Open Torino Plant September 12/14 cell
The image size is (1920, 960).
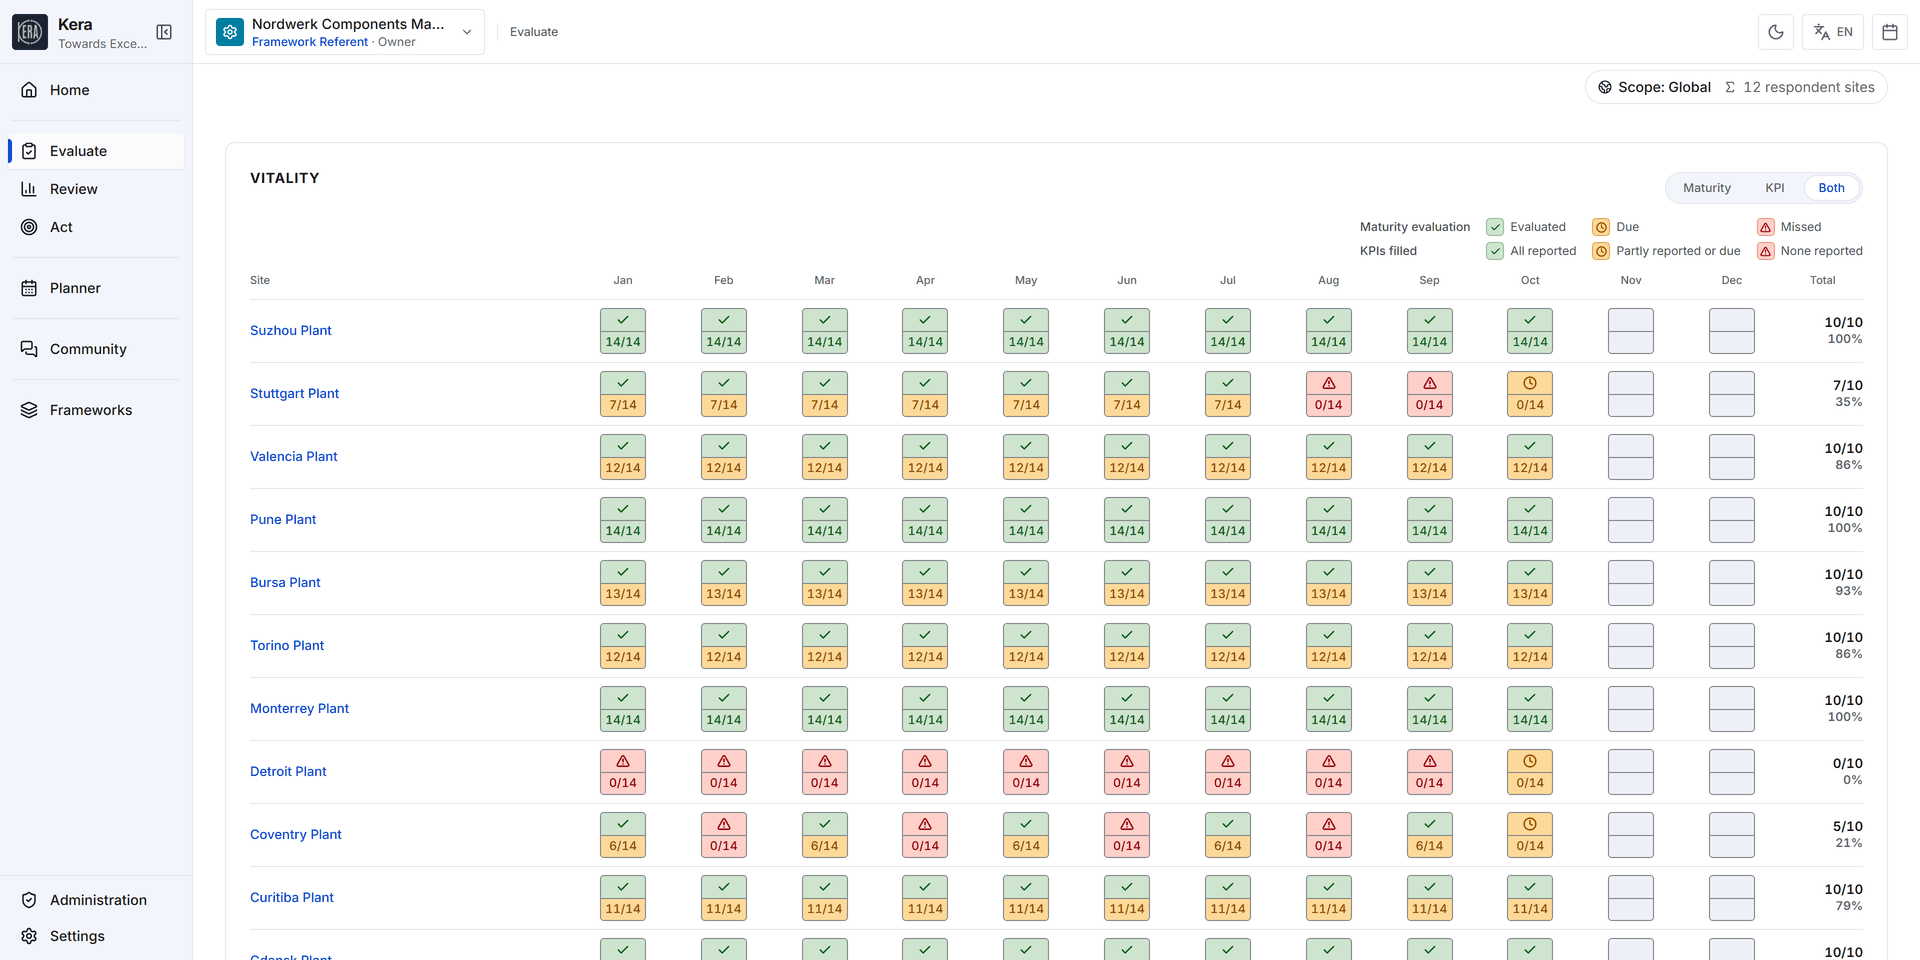point(1429,646)
